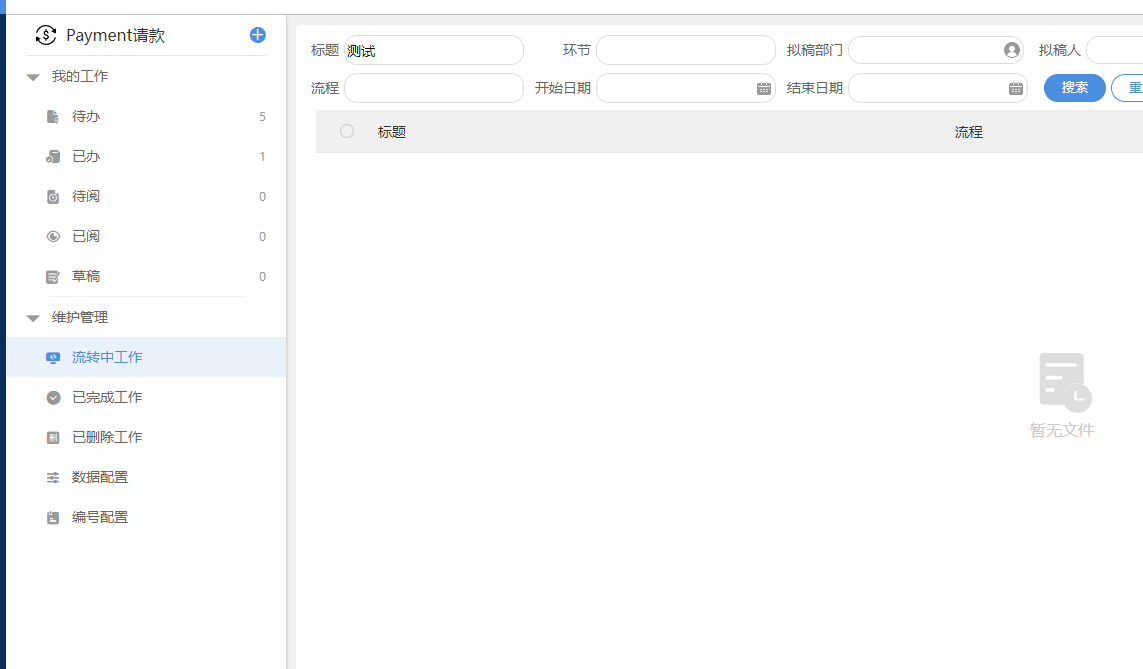Click the blue plus icon beside Payment请款
Image resolution: width=1143 pixels, height=669 pixels.
pos(257,35)
